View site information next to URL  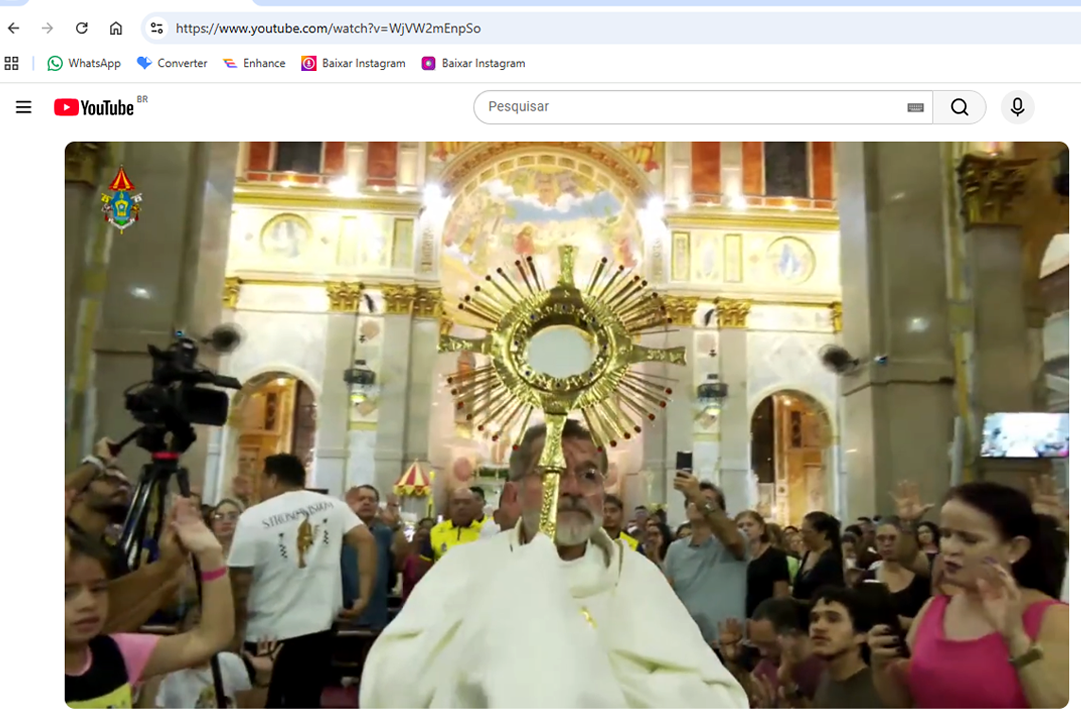pos(157,28)
